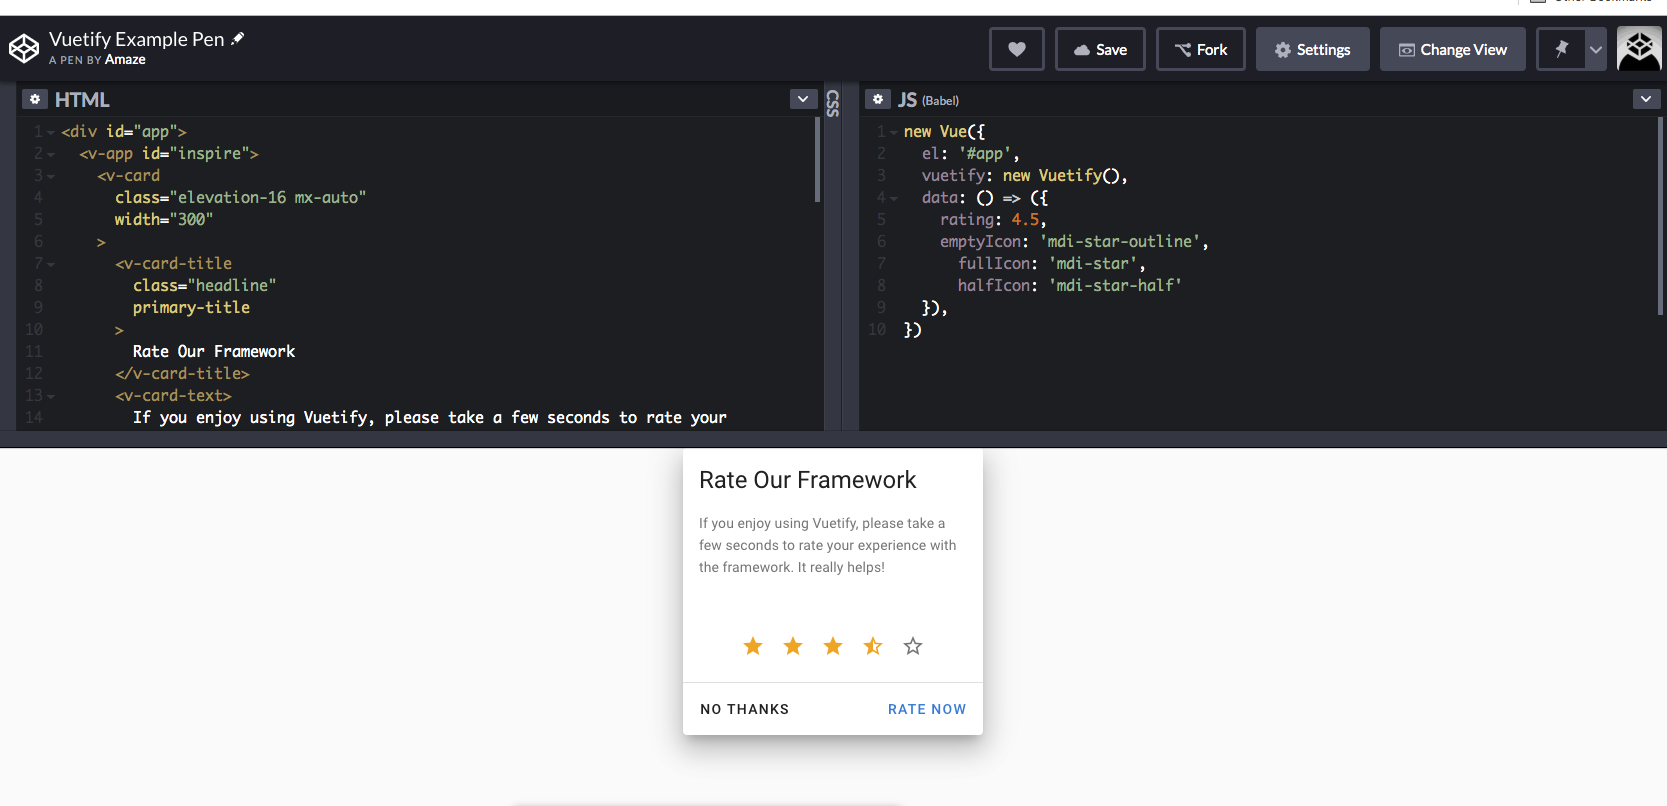
Task: Click the halfIcon: 'mdi-star-half' line
Action: [x=1070, y=286]
